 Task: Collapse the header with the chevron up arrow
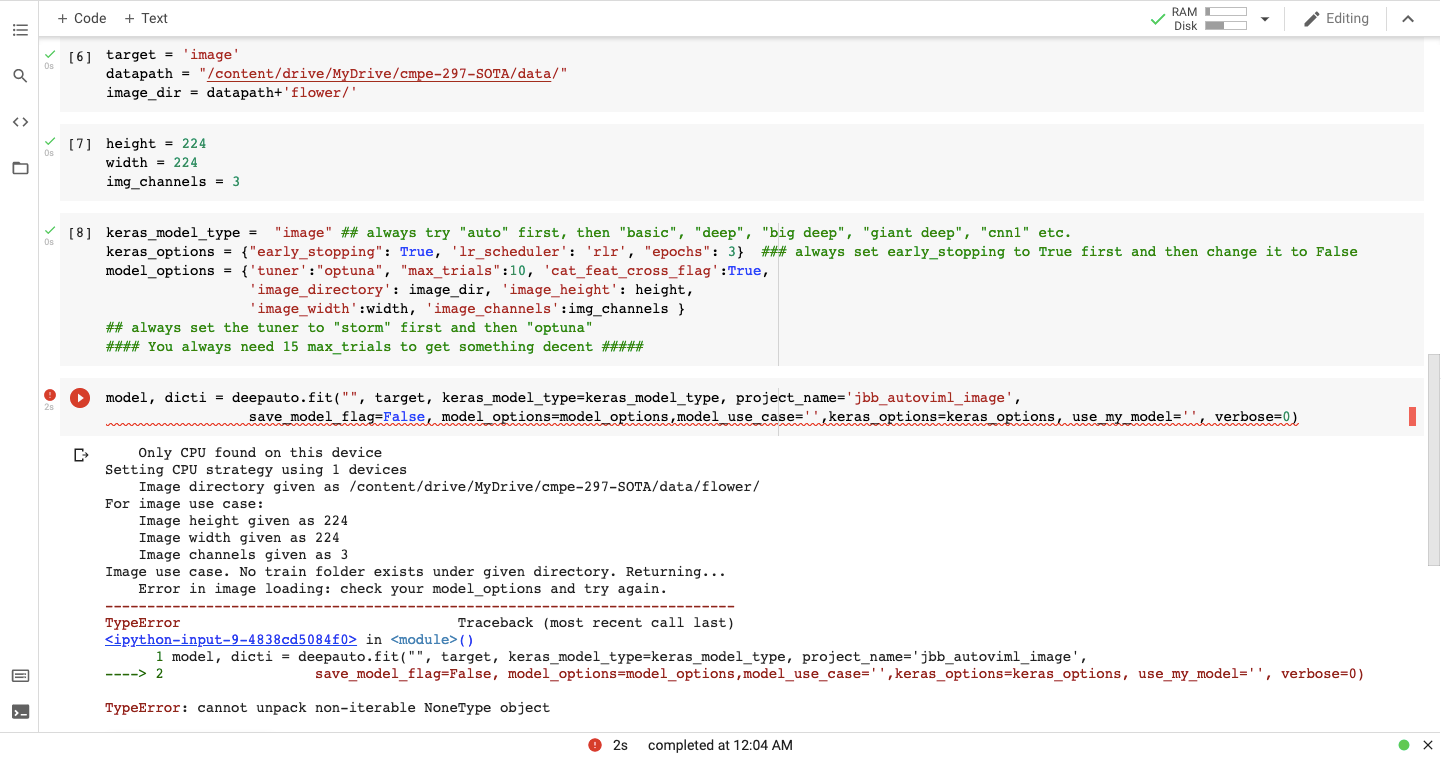point(1408,19)
